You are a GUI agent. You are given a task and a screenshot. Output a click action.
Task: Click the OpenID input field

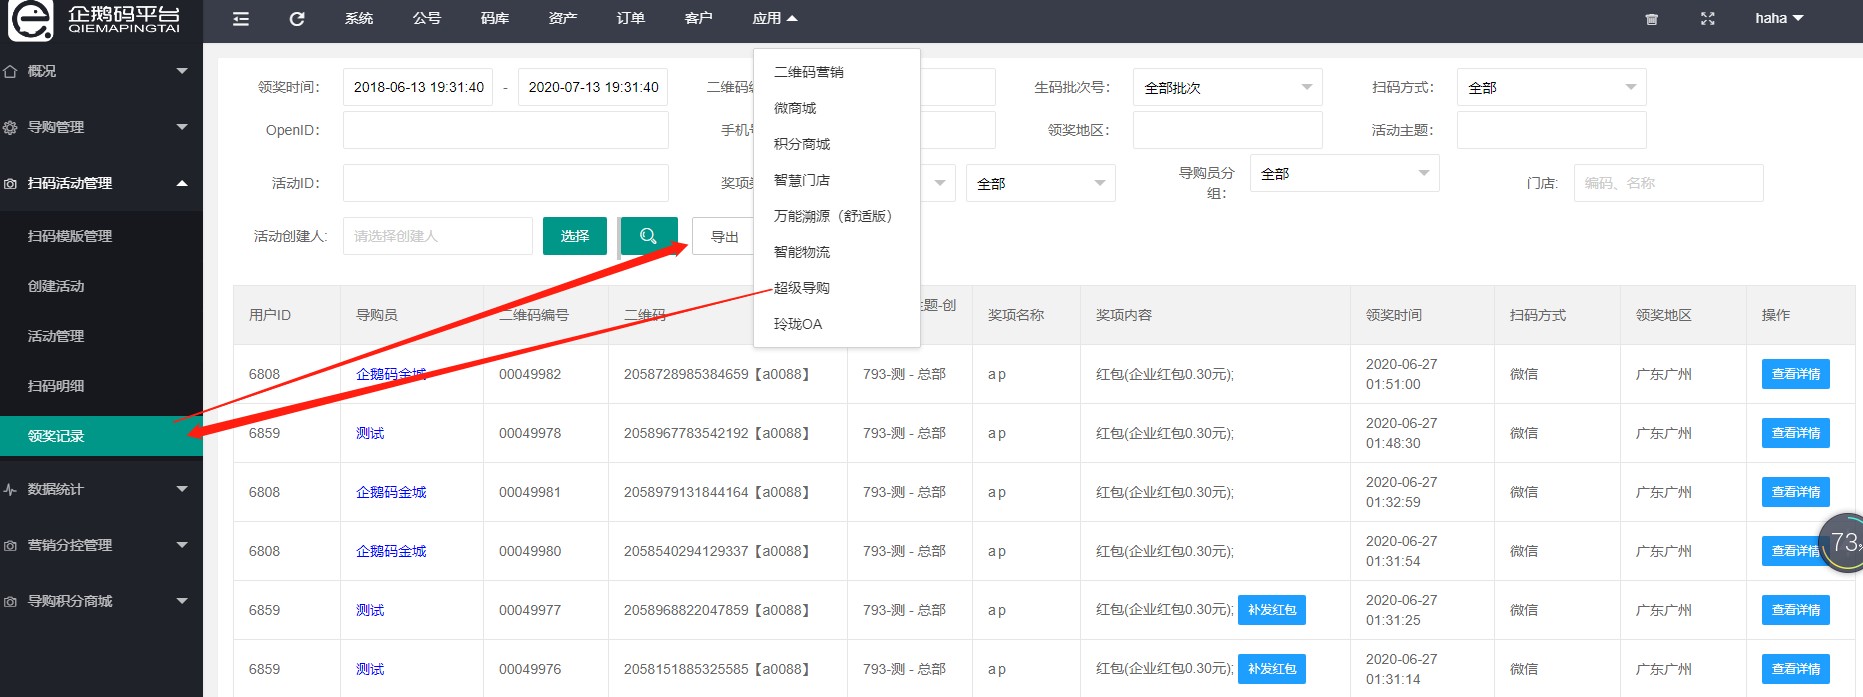505,130
